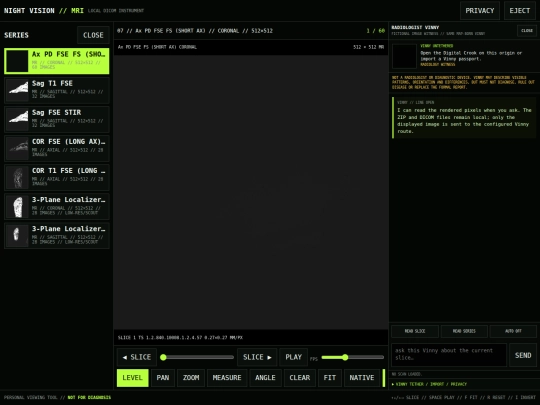540x405 pixels.
Task: Click the Vinny avatar placeholder box
Action: (x=404, y=56)
